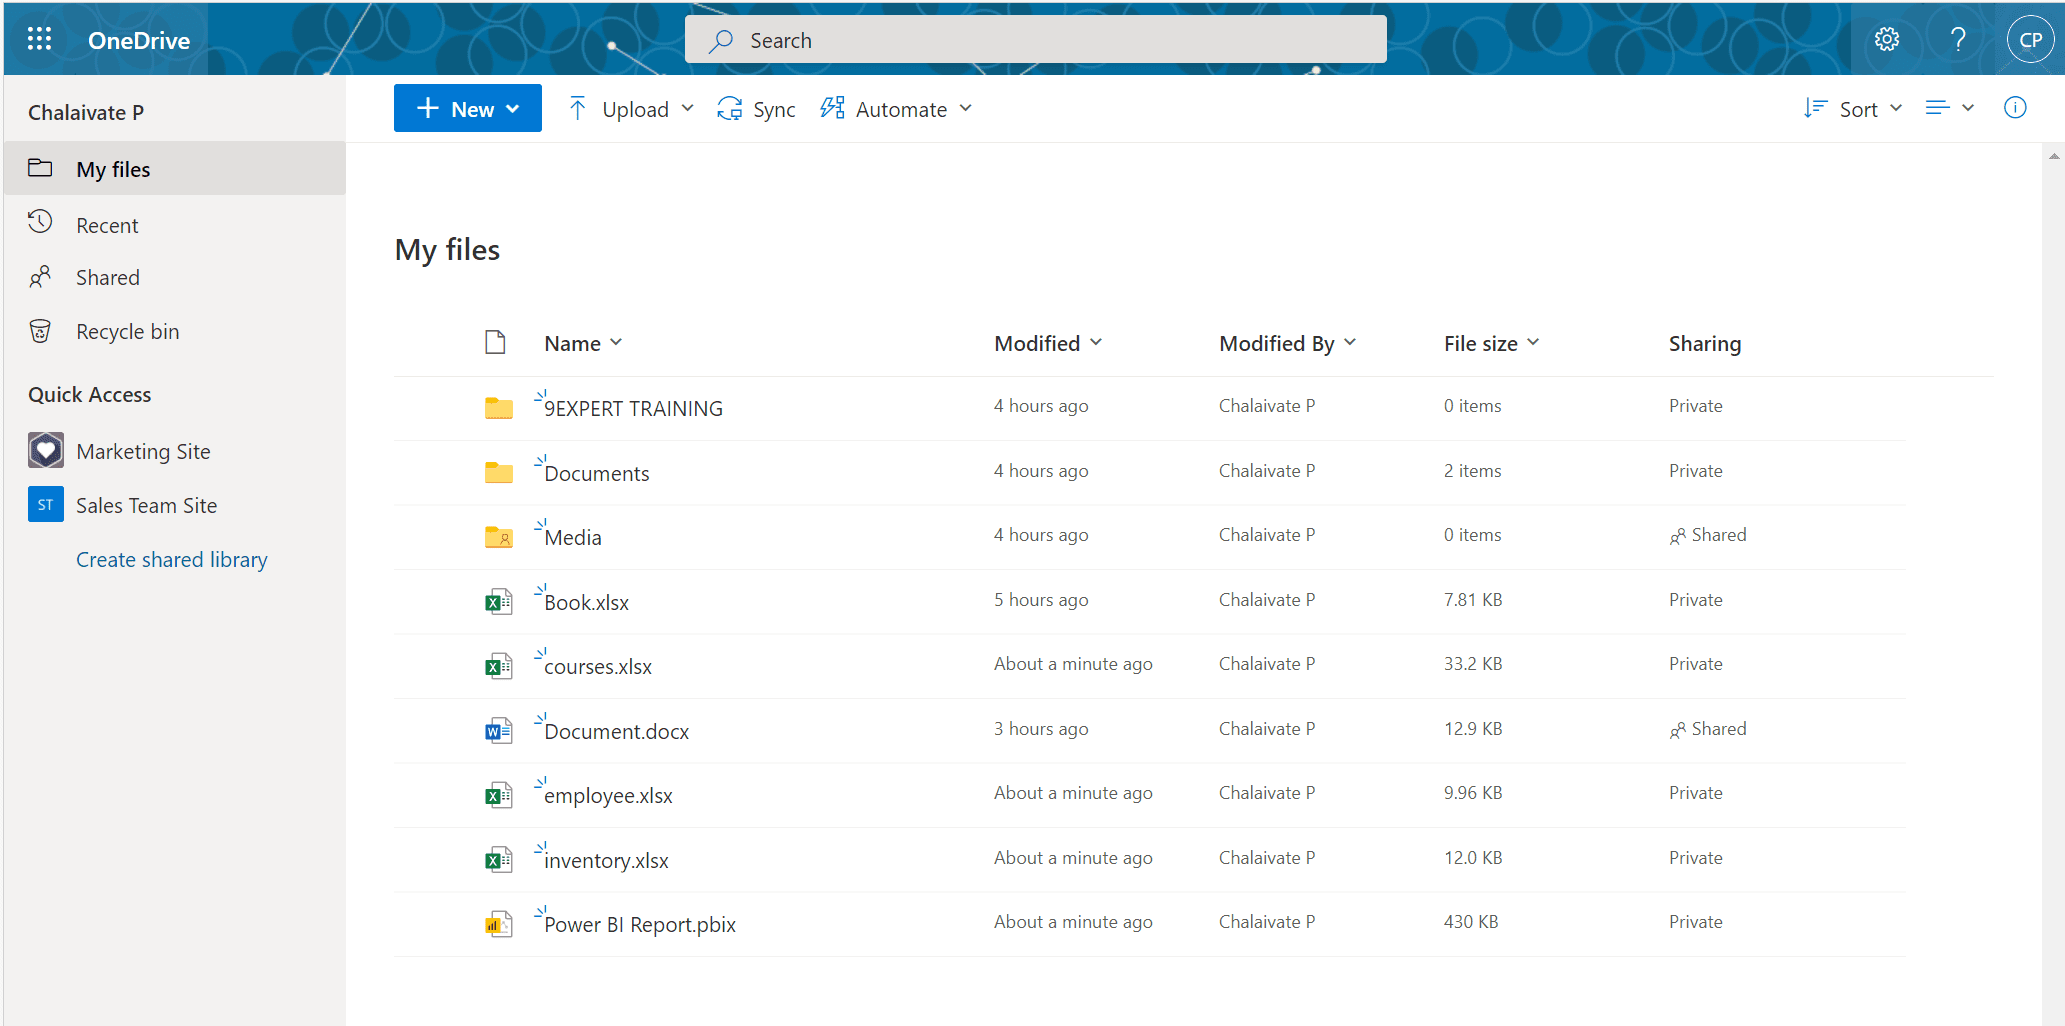The image size is (2065, 1026).
Task: Start Sync from the toolbar
Action: pos(756,108)
